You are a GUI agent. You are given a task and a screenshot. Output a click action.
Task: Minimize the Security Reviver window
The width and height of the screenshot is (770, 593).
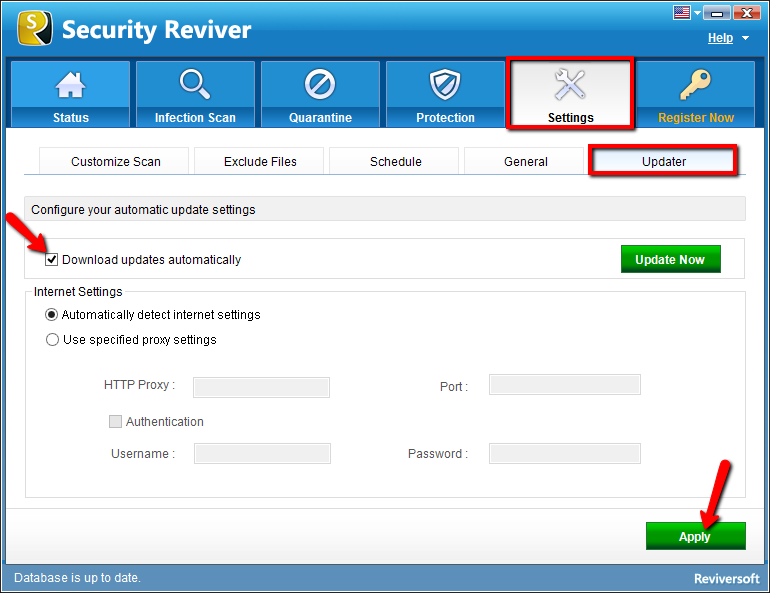(716, 12)
